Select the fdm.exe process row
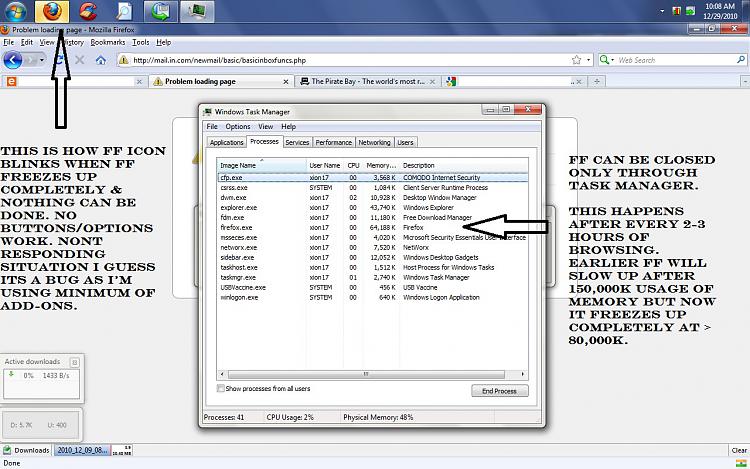 (373, 218)
